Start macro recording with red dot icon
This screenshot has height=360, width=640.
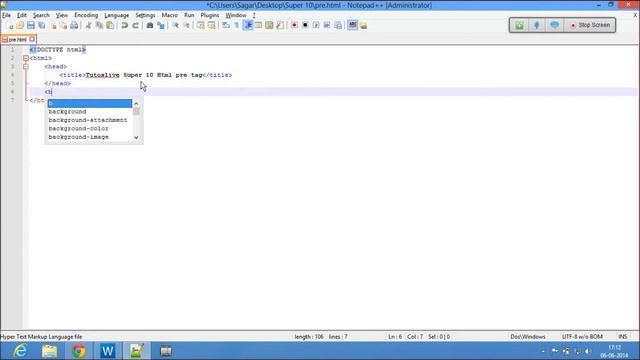pos(294,25)
